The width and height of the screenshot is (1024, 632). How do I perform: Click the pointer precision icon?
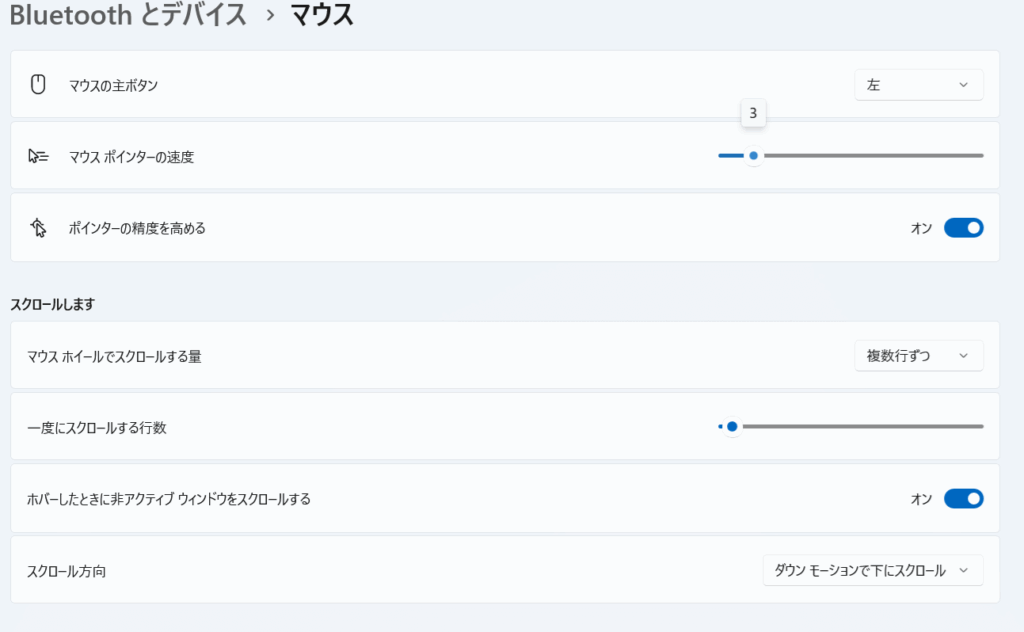point(39,228)
